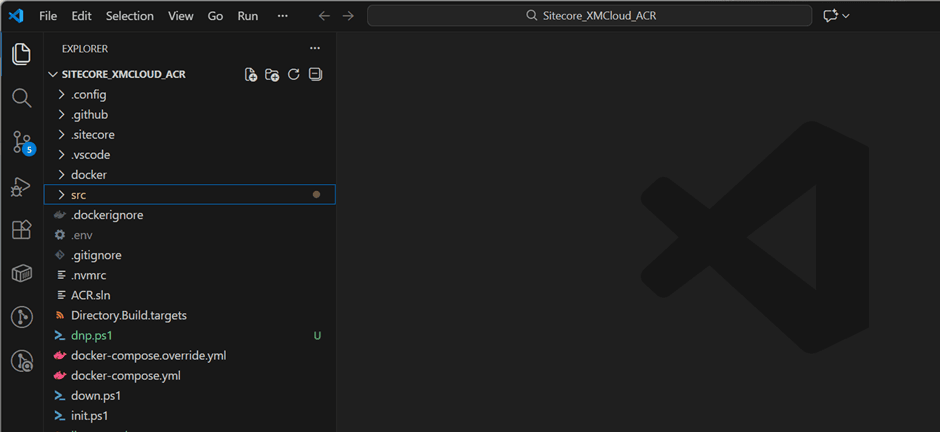Open the Copilot chat icon in title bar
Image resolution: width=940 pixels, height=432 pixels.
(830, 16)
